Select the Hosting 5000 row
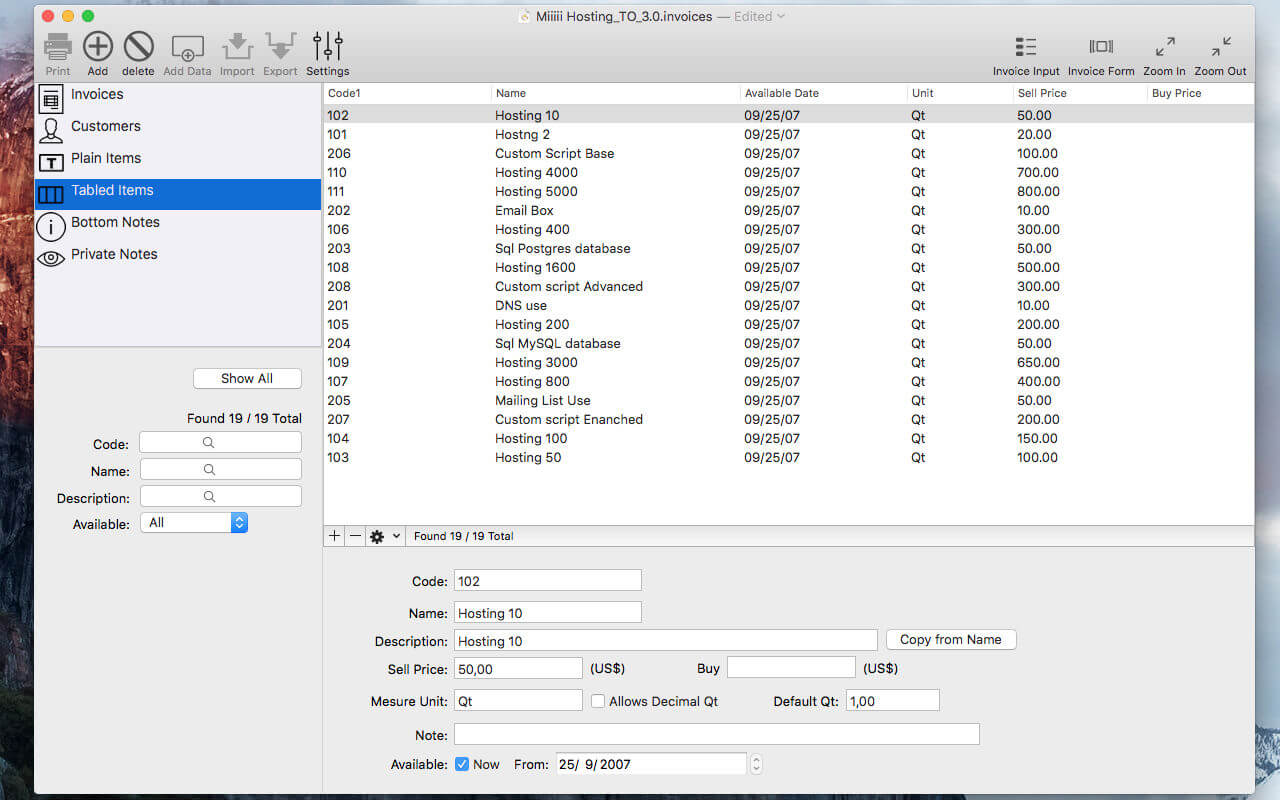The height and width of the screenshot is (800, 1280). click(x=789, y=191)
